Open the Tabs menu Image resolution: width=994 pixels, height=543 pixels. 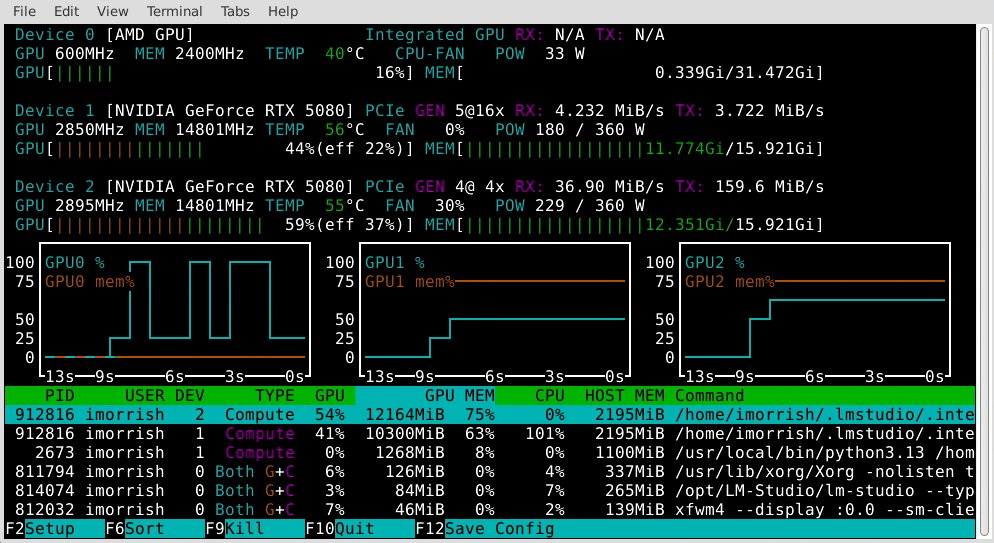235,11
